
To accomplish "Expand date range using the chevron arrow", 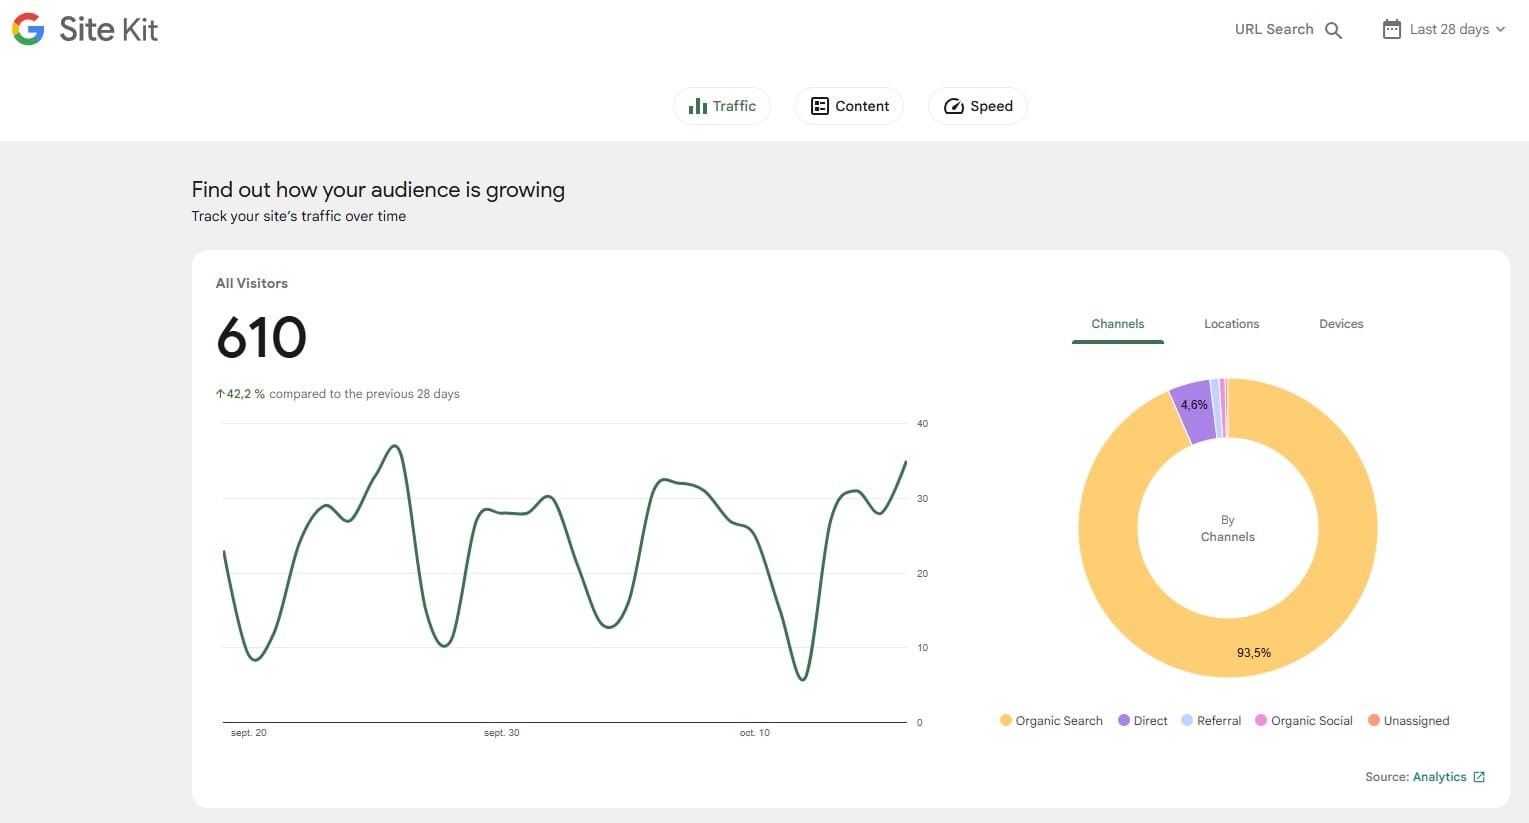I will point(1500,30).
